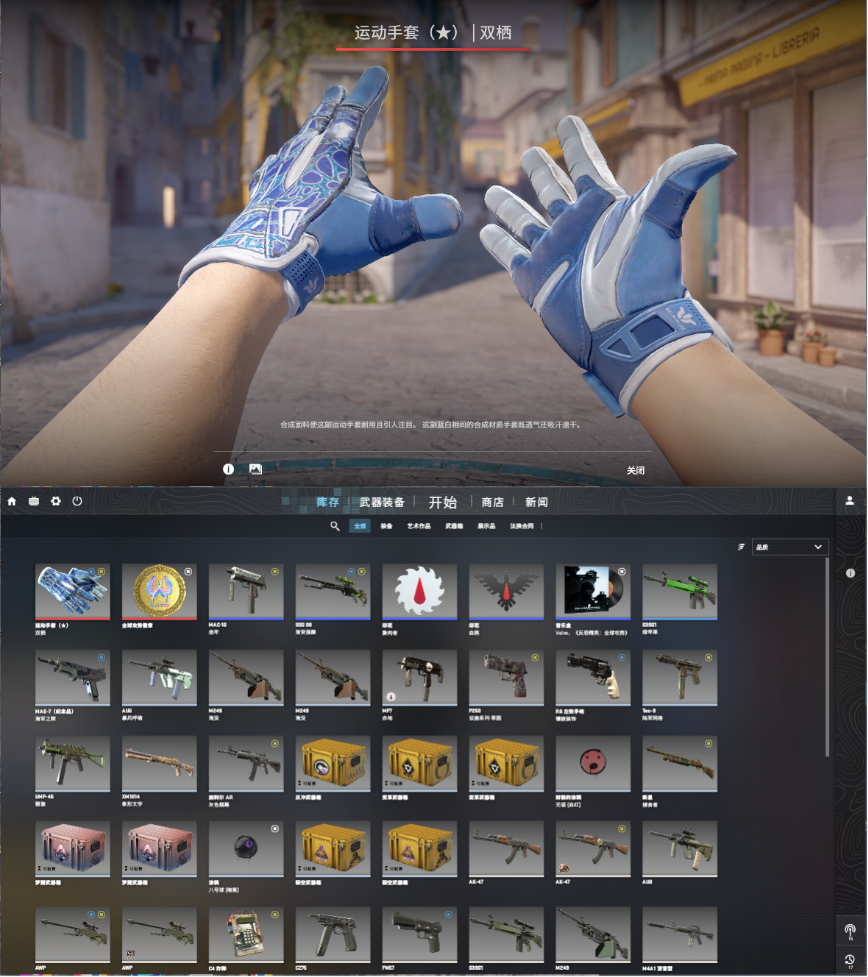Select the green G3SG1 thumbnail
868x977 pixels.
point(680,591)
